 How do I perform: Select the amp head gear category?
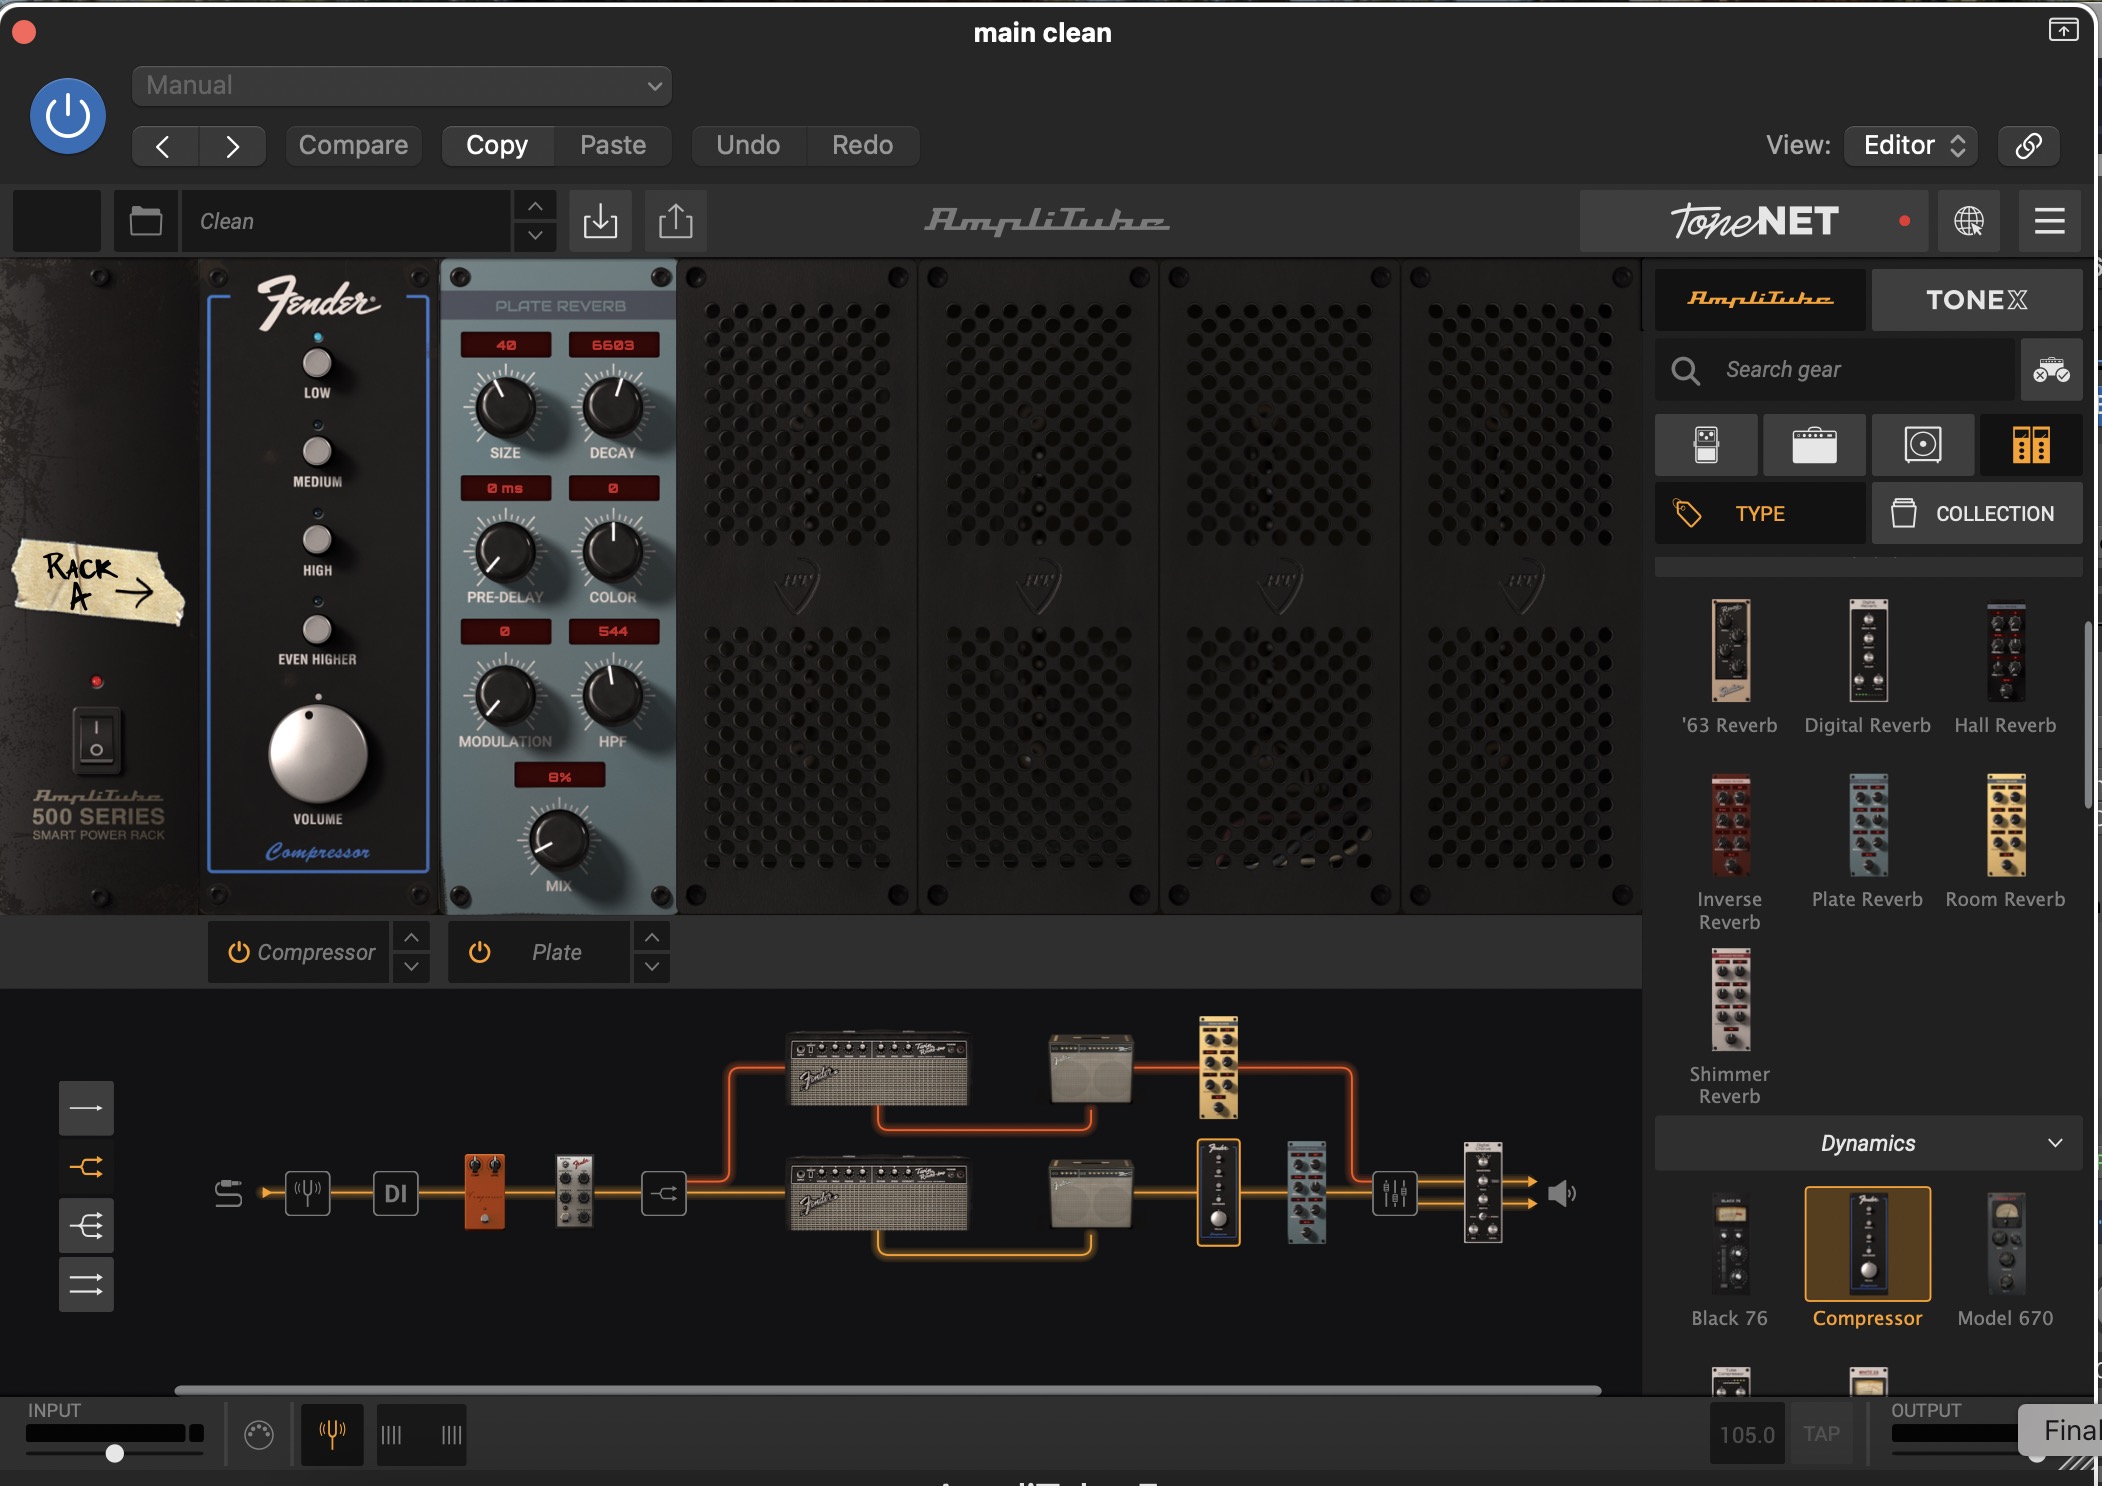[1814, 445]
